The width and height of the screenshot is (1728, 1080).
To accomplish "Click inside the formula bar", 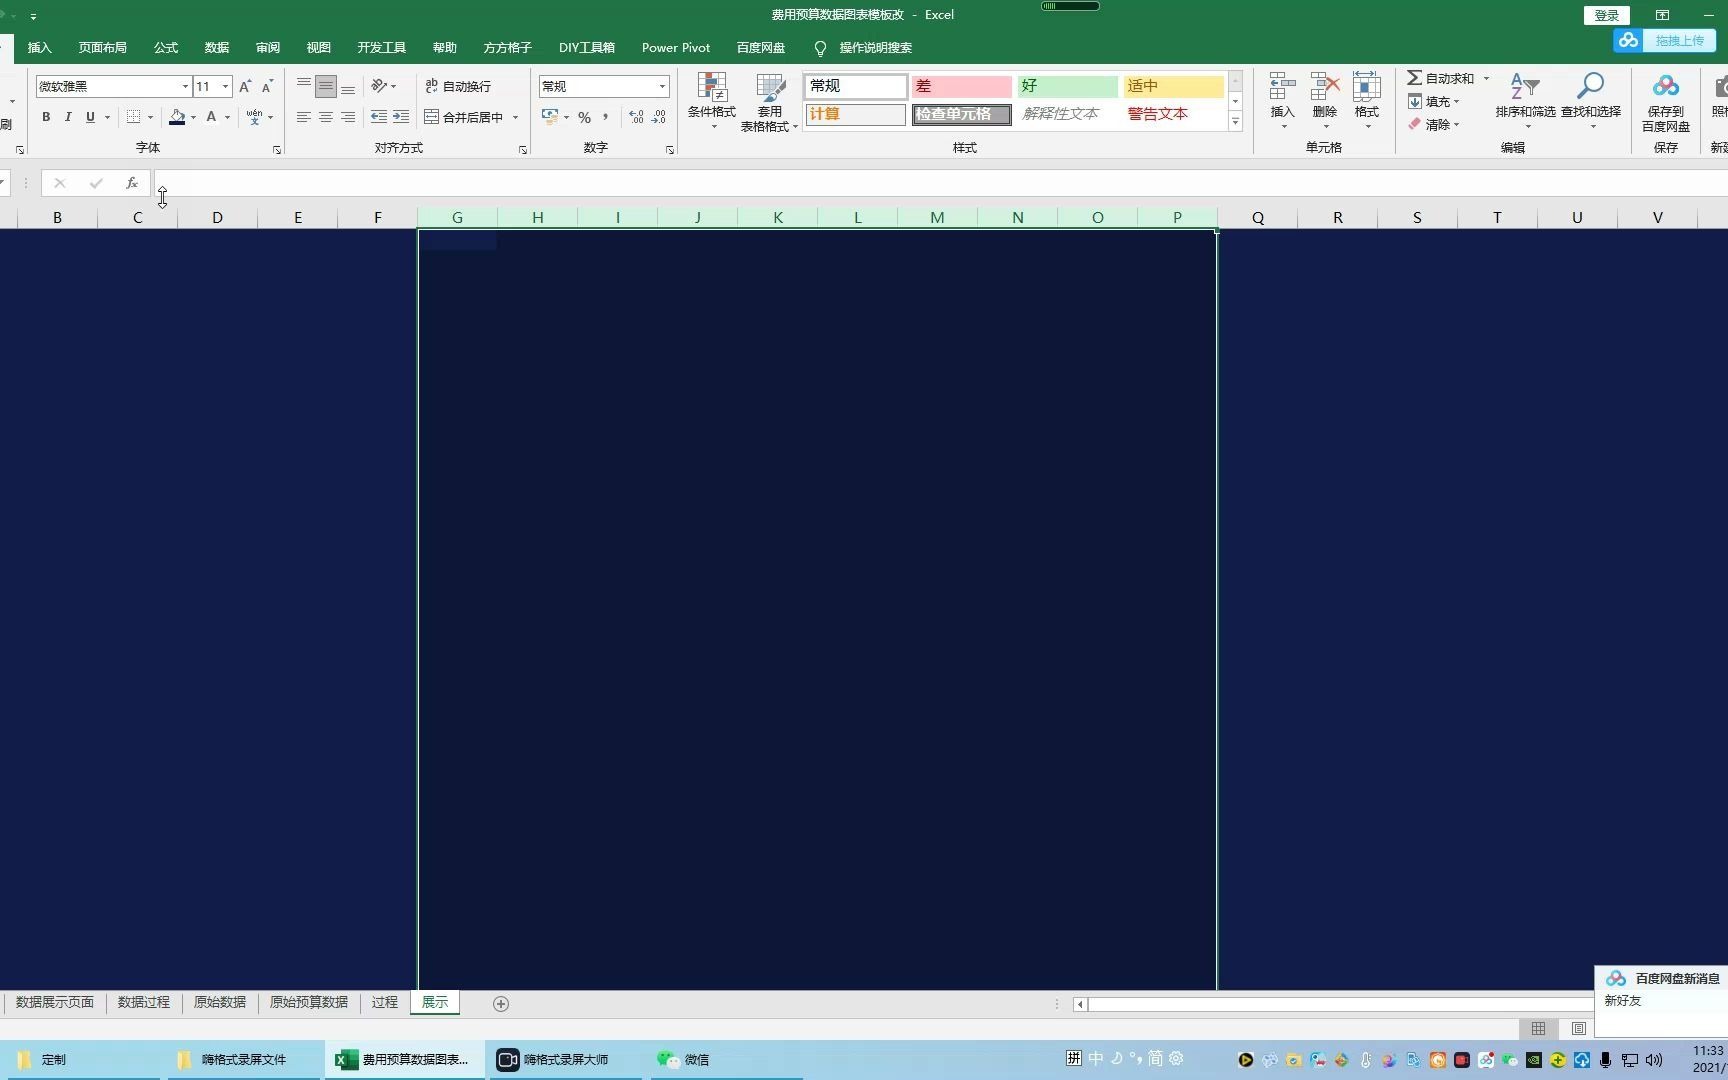I will tap(940, 183).
